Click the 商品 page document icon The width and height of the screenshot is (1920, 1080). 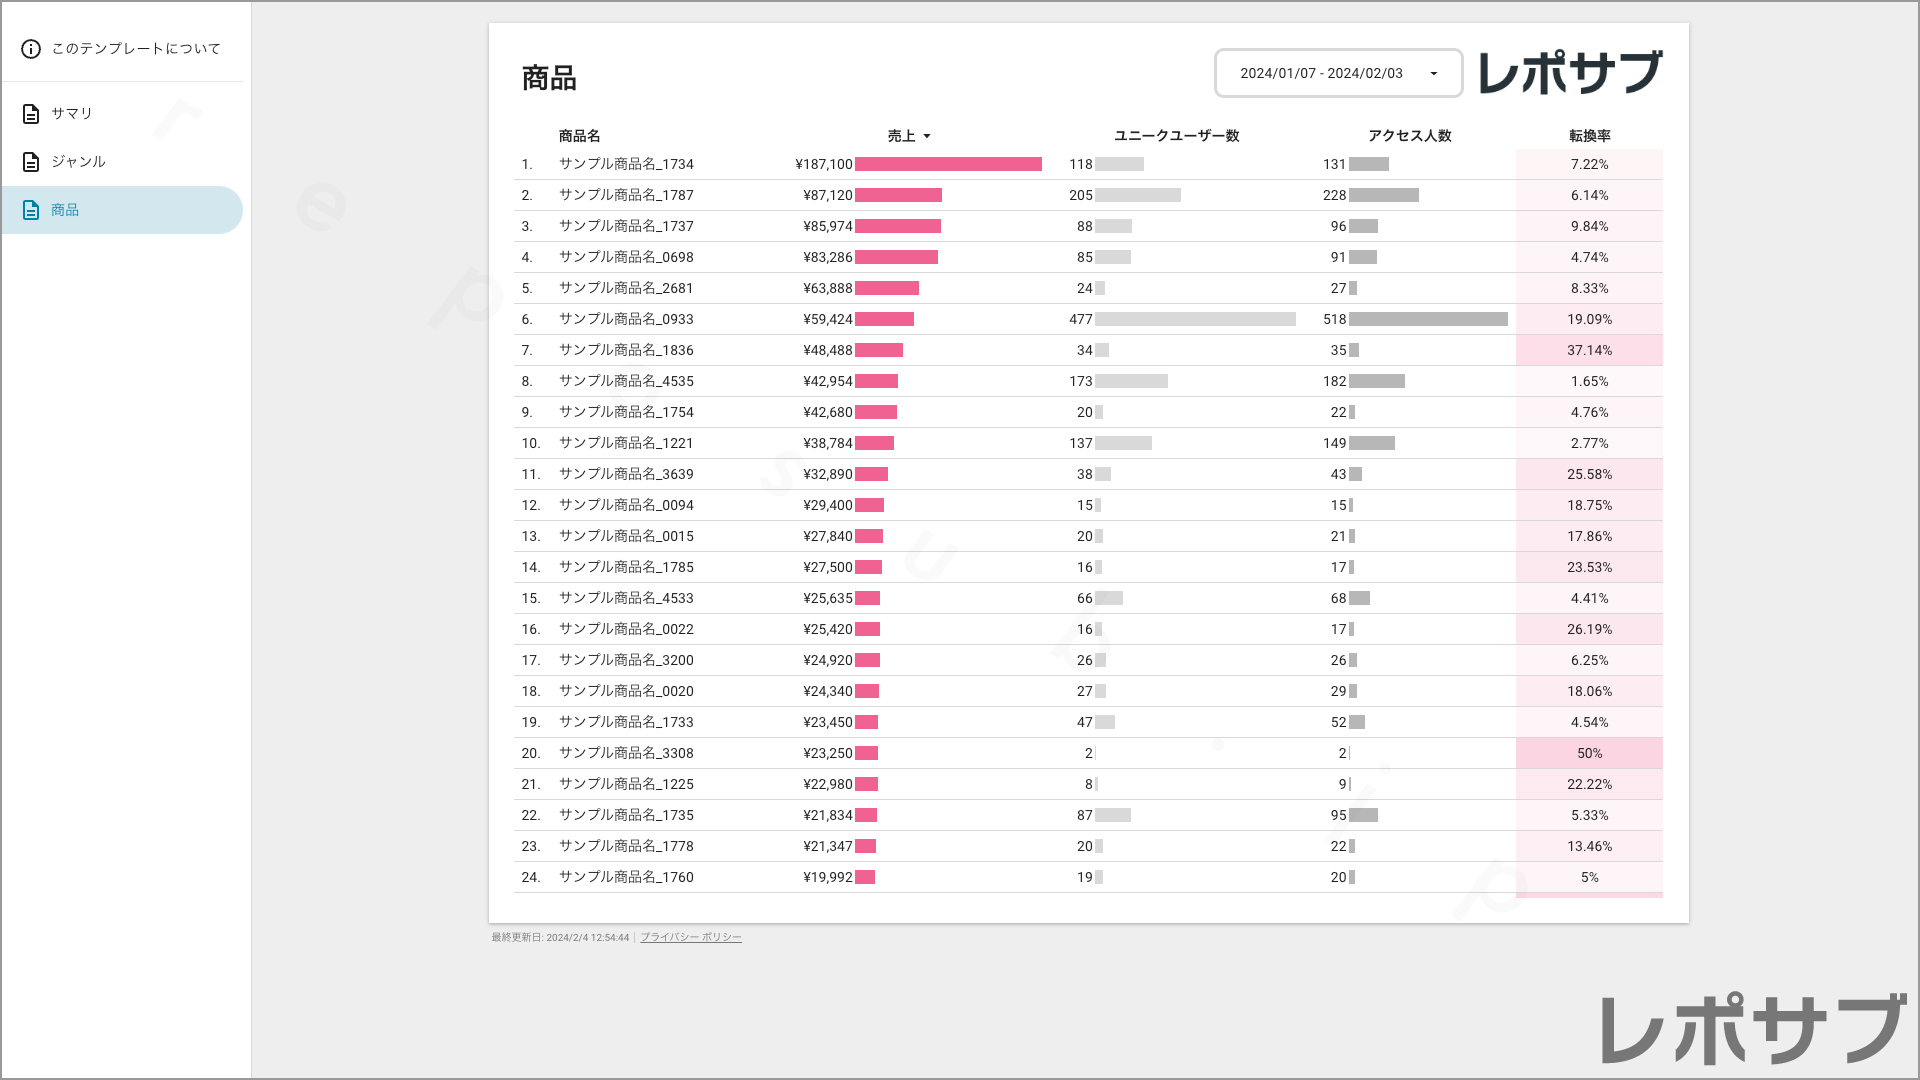pos(31,210)
